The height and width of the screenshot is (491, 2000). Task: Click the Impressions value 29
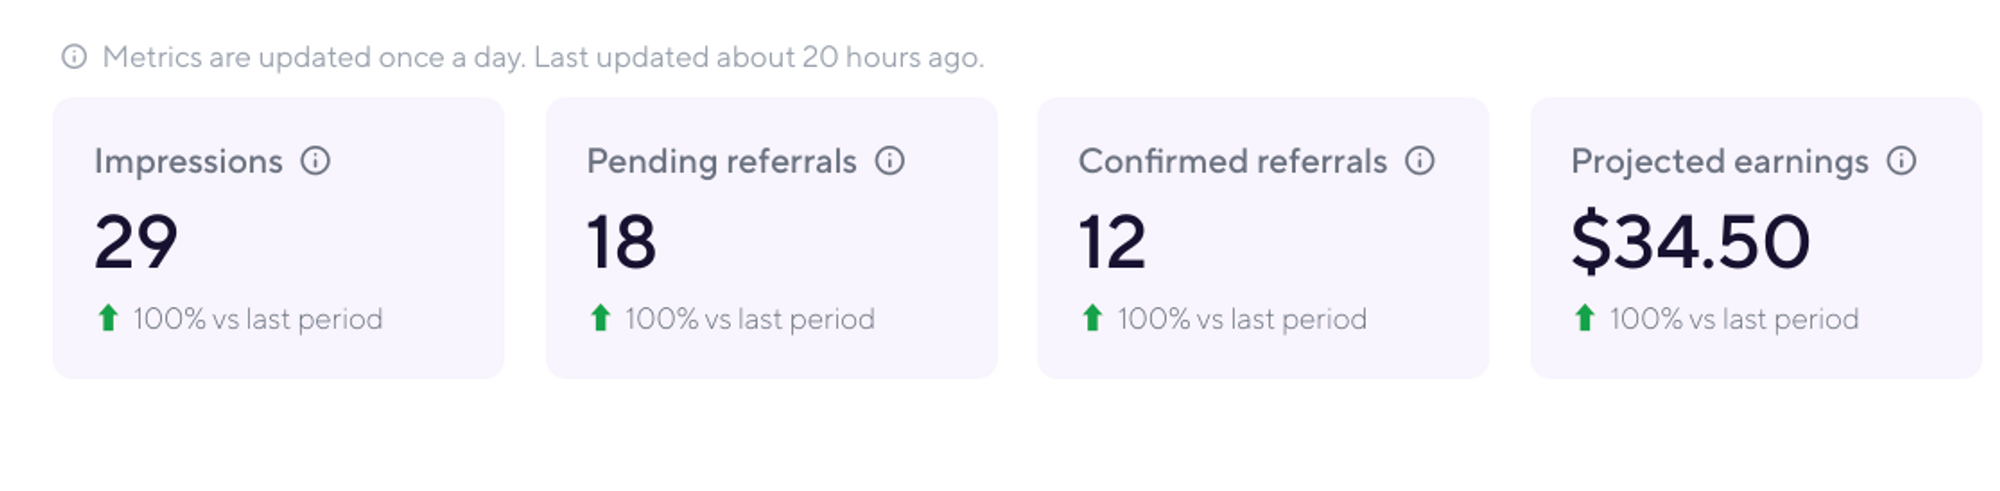(x=136, y=242)
